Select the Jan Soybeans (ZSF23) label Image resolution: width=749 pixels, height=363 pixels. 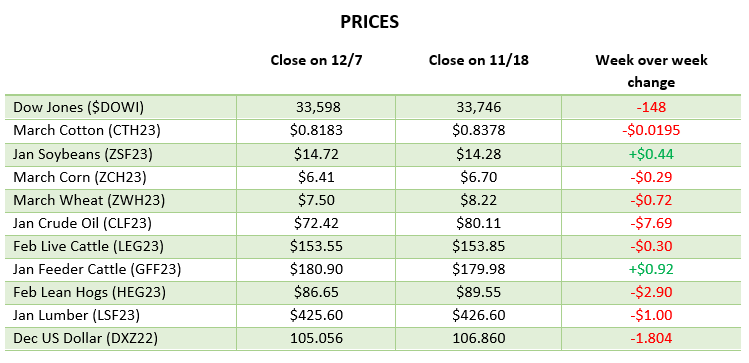pos(83,153)
